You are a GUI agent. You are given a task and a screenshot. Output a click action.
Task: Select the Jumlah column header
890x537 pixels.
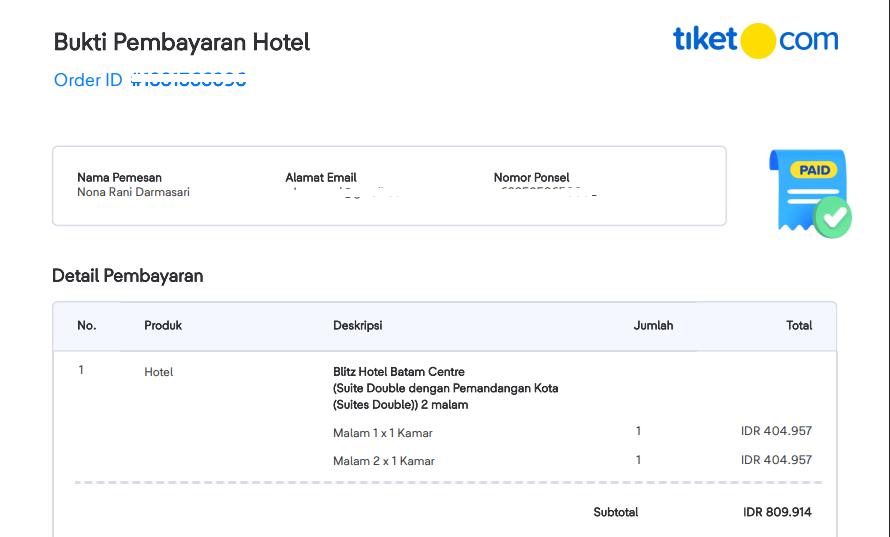[653, 326]
